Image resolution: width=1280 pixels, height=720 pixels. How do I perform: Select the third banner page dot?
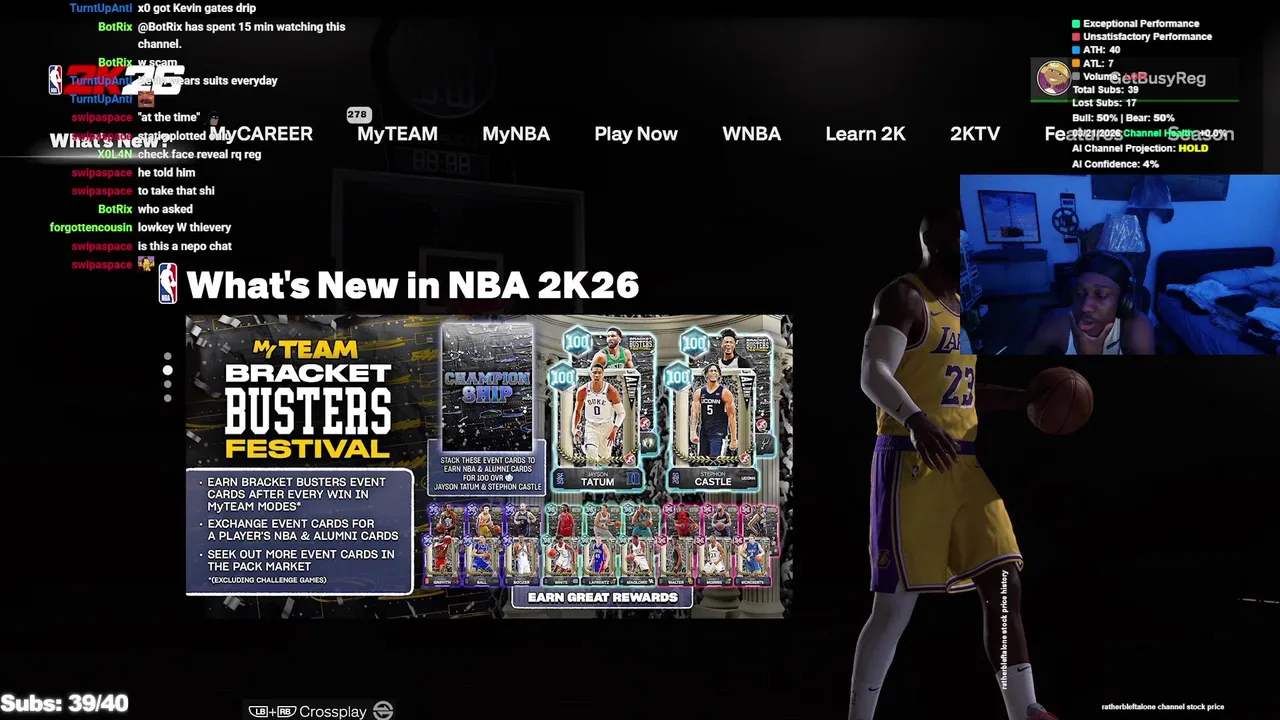tap(167, 385)
